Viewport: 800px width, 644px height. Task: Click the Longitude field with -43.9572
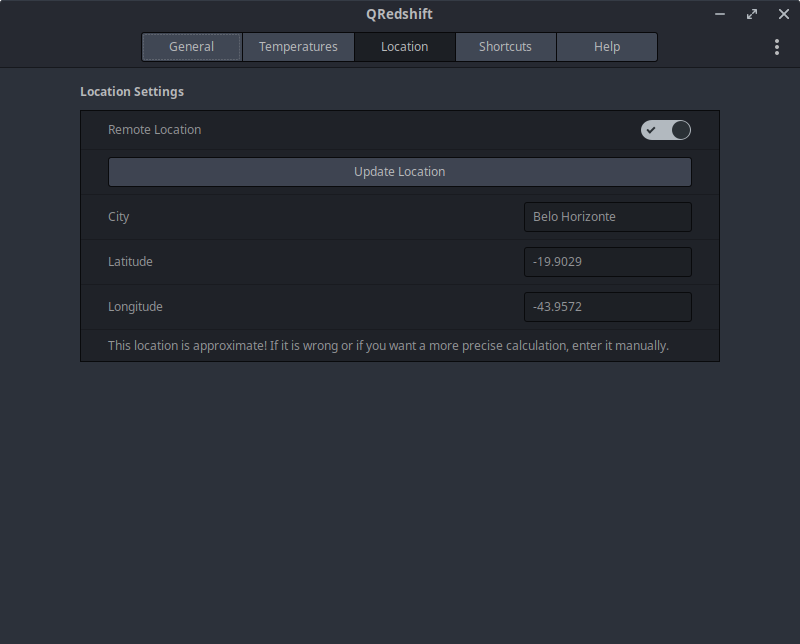click(x=608, y=307)
